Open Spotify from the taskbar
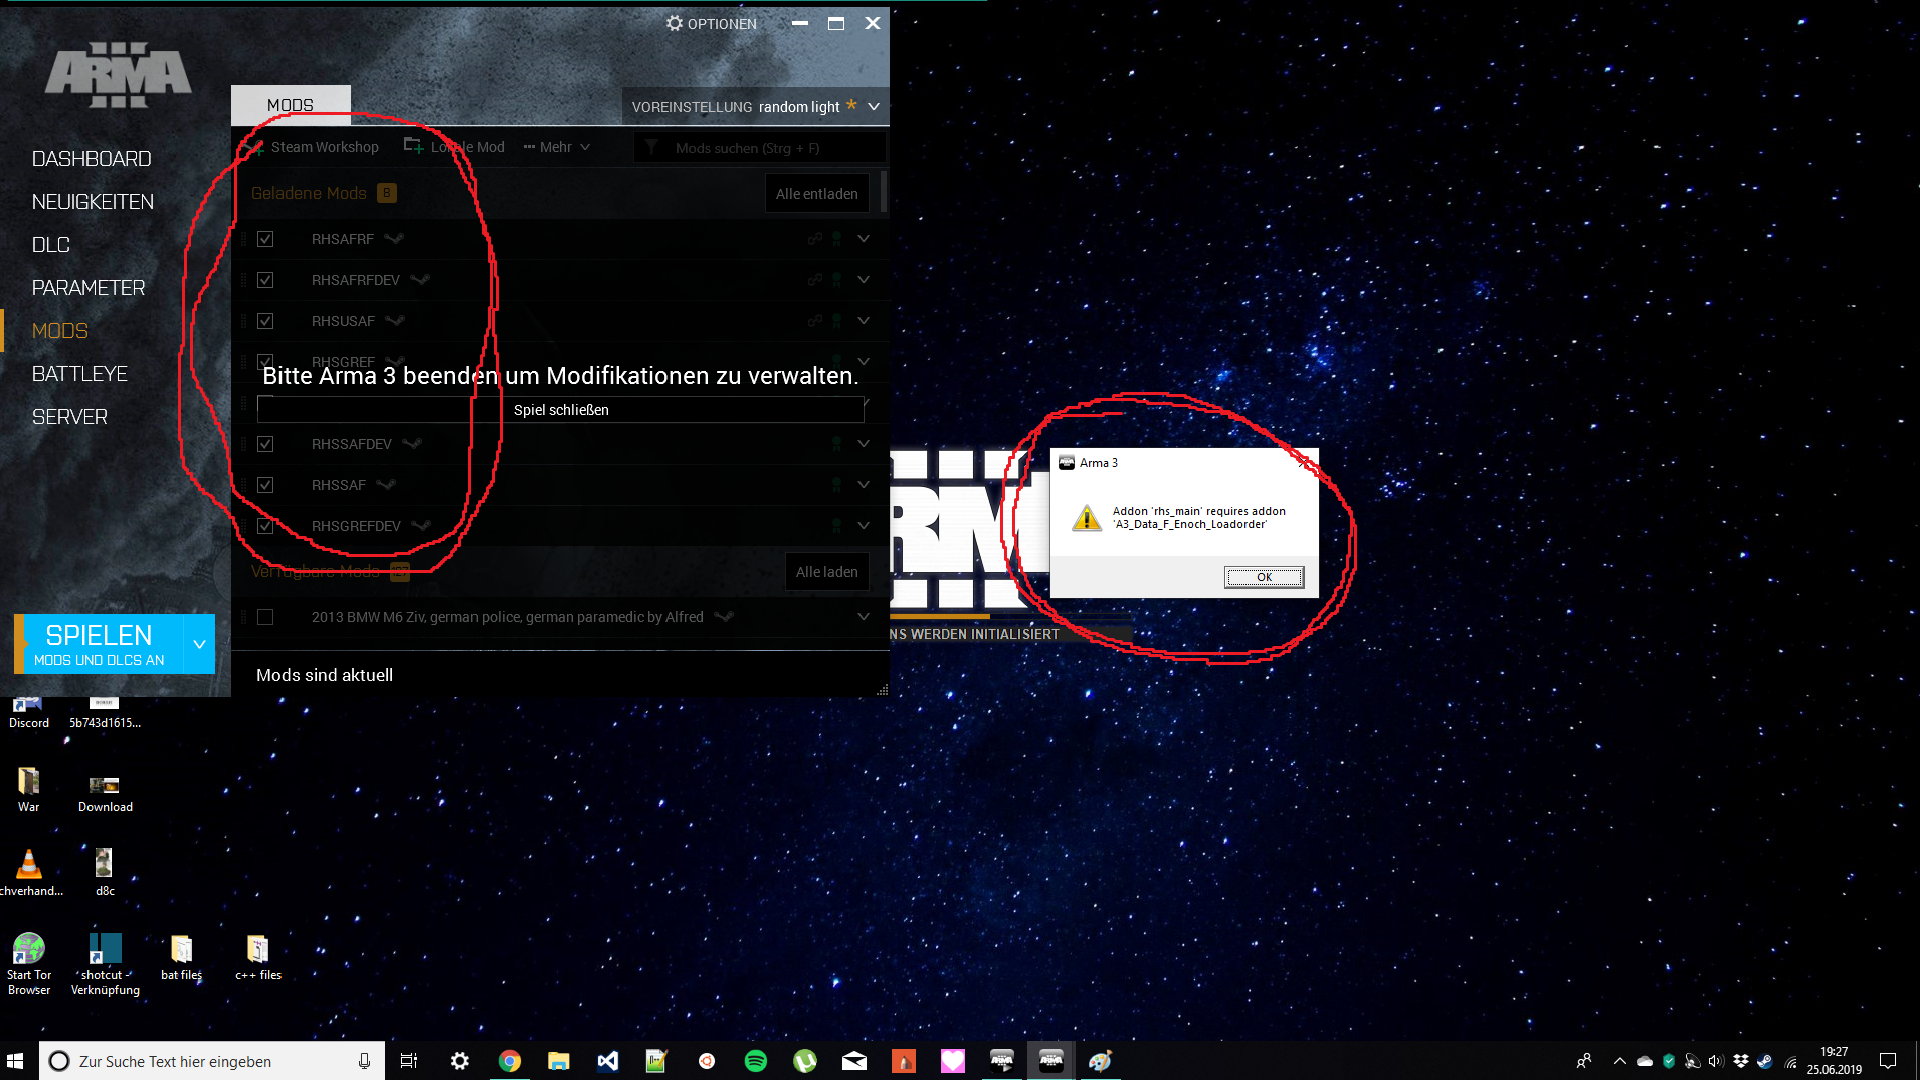Viewport: 1920px width, 1080px height. [x=756, y=1061]
